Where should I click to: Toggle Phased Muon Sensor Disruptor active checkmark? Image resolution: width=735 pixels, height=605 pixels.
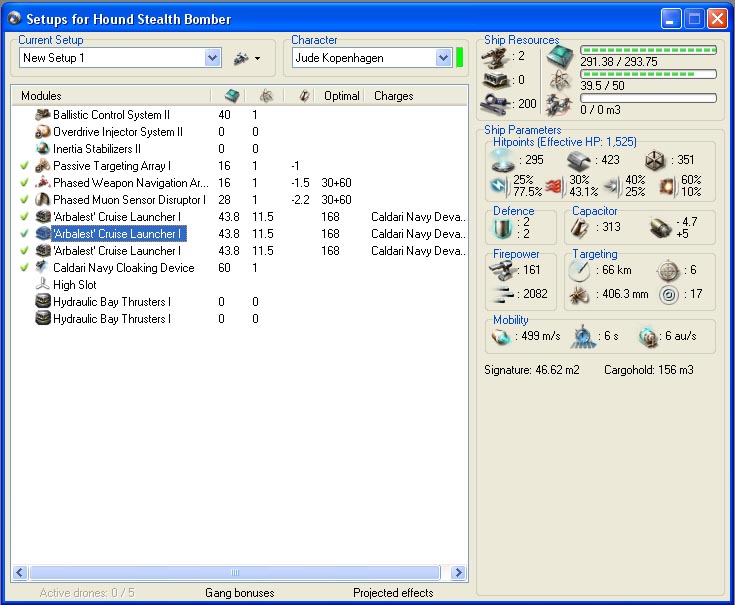pyautogui.click(x=24, y=200)
